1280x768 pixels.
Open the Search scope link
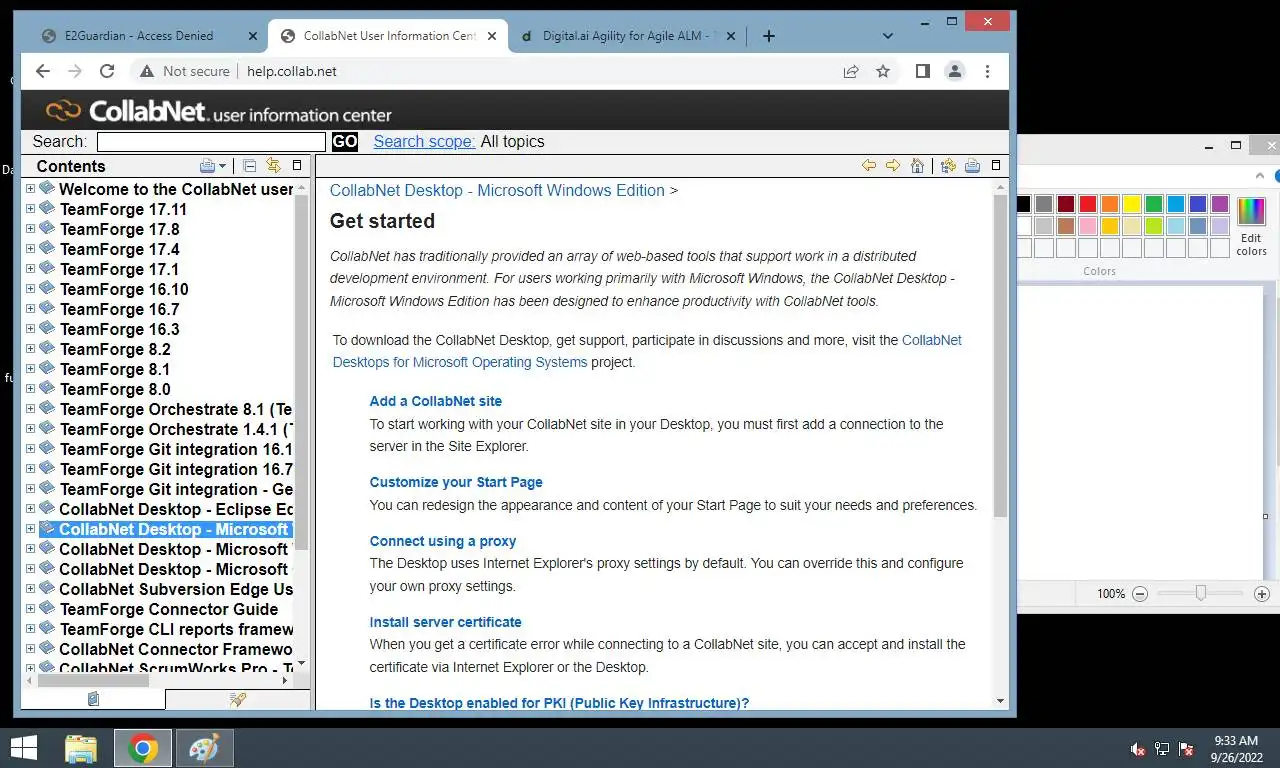[x=424, y=141]
